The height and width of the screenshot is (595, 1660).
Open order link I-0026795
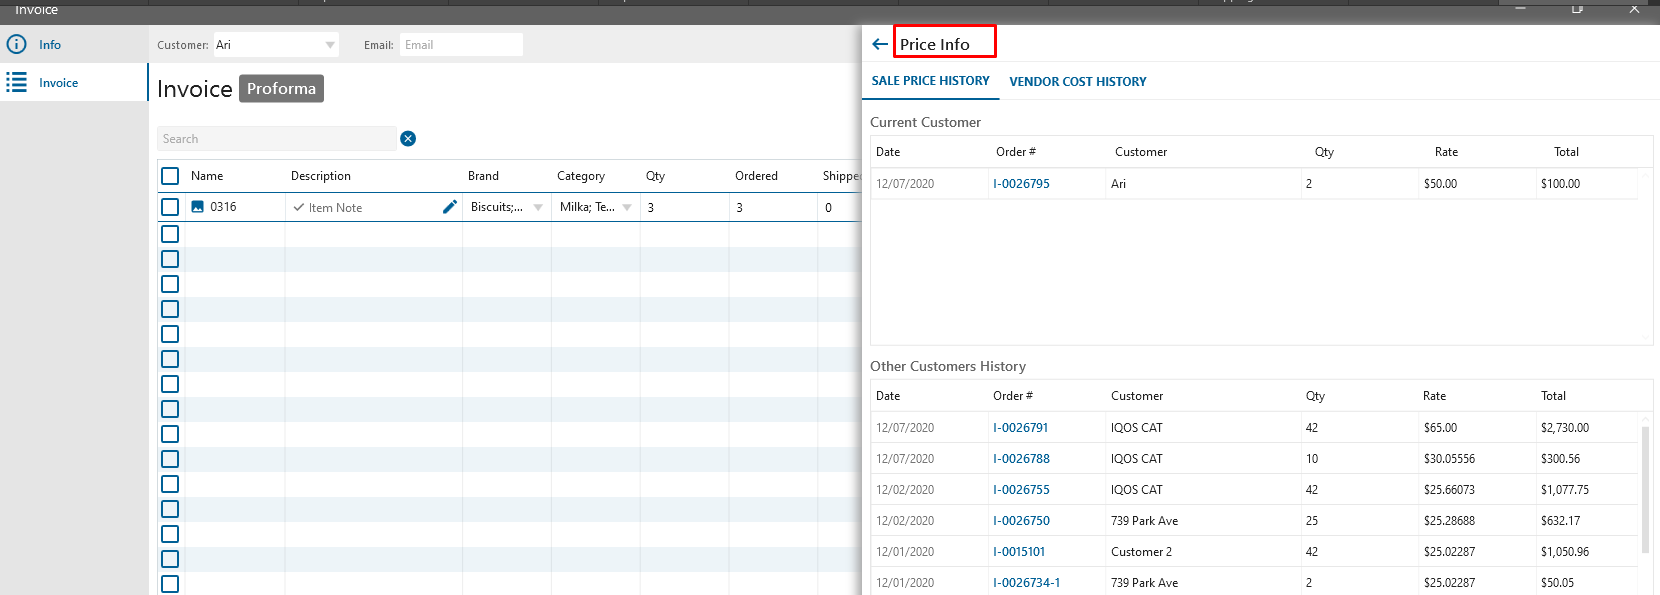point(1021,184)
